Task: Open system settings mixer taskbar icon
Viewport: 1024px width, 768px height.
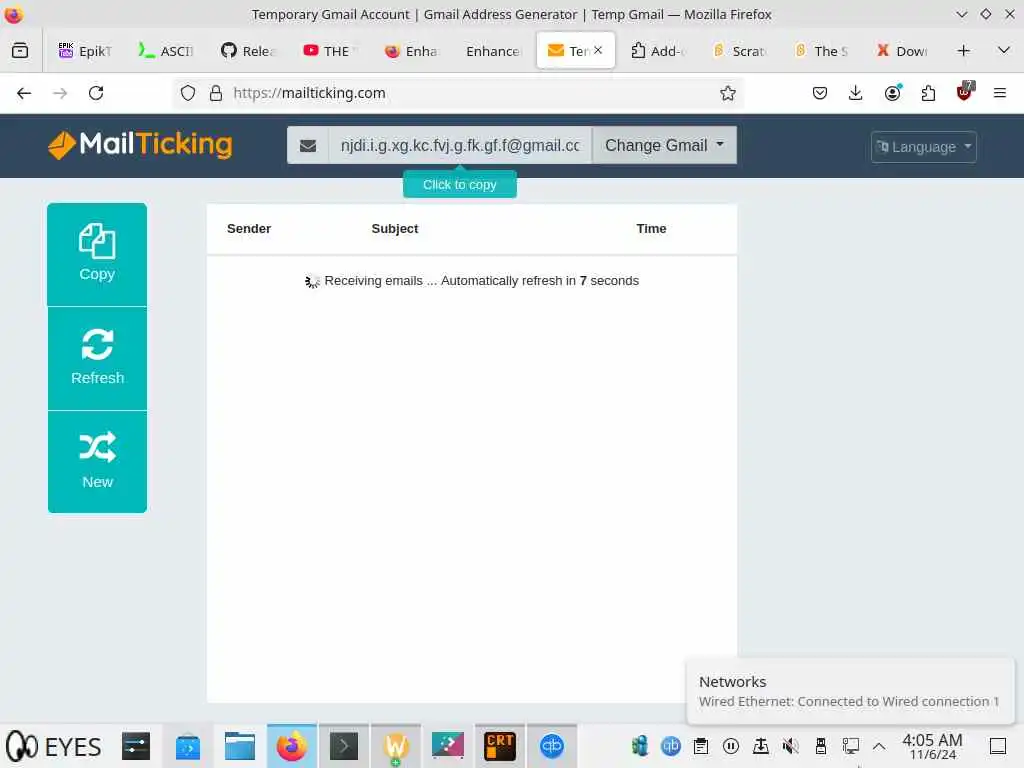Action: 136,746
